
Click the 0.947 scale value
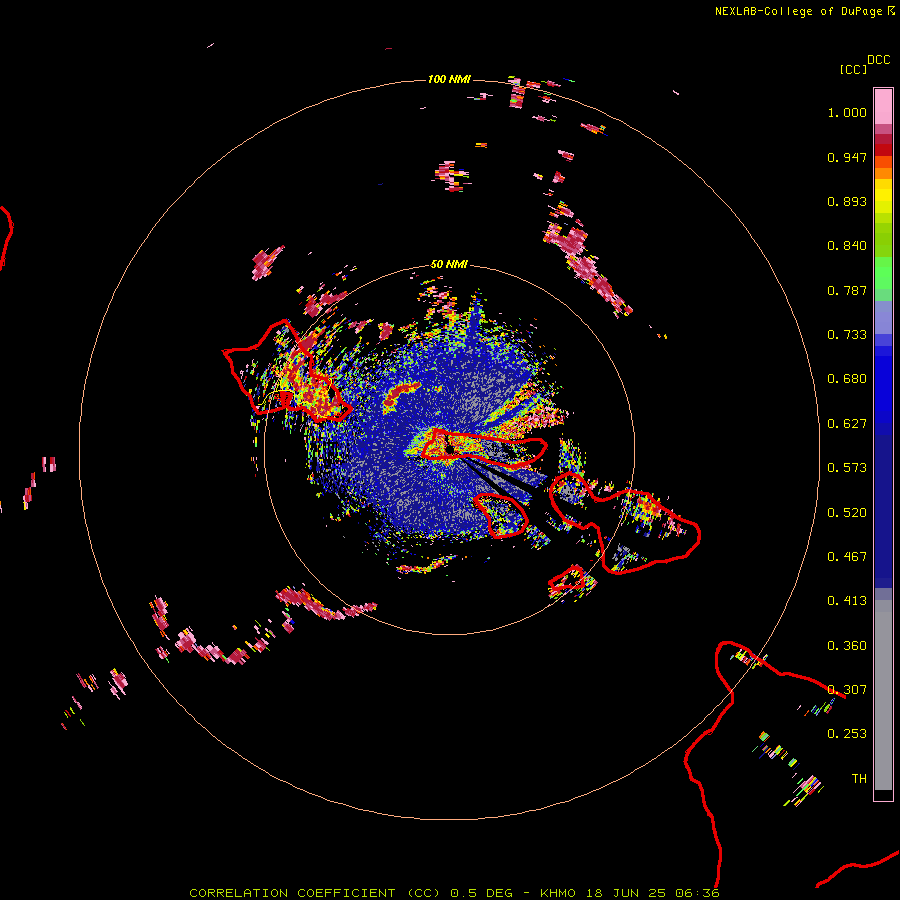(x=847, y=157)
